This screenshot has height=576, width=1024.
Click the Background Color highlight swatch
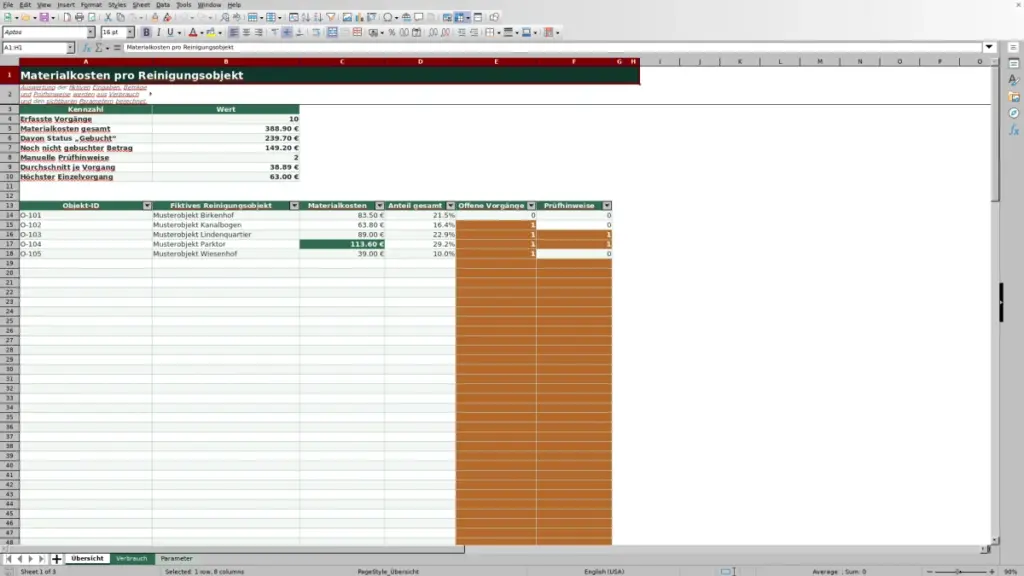pyautogui.click(x=211, y=33)
